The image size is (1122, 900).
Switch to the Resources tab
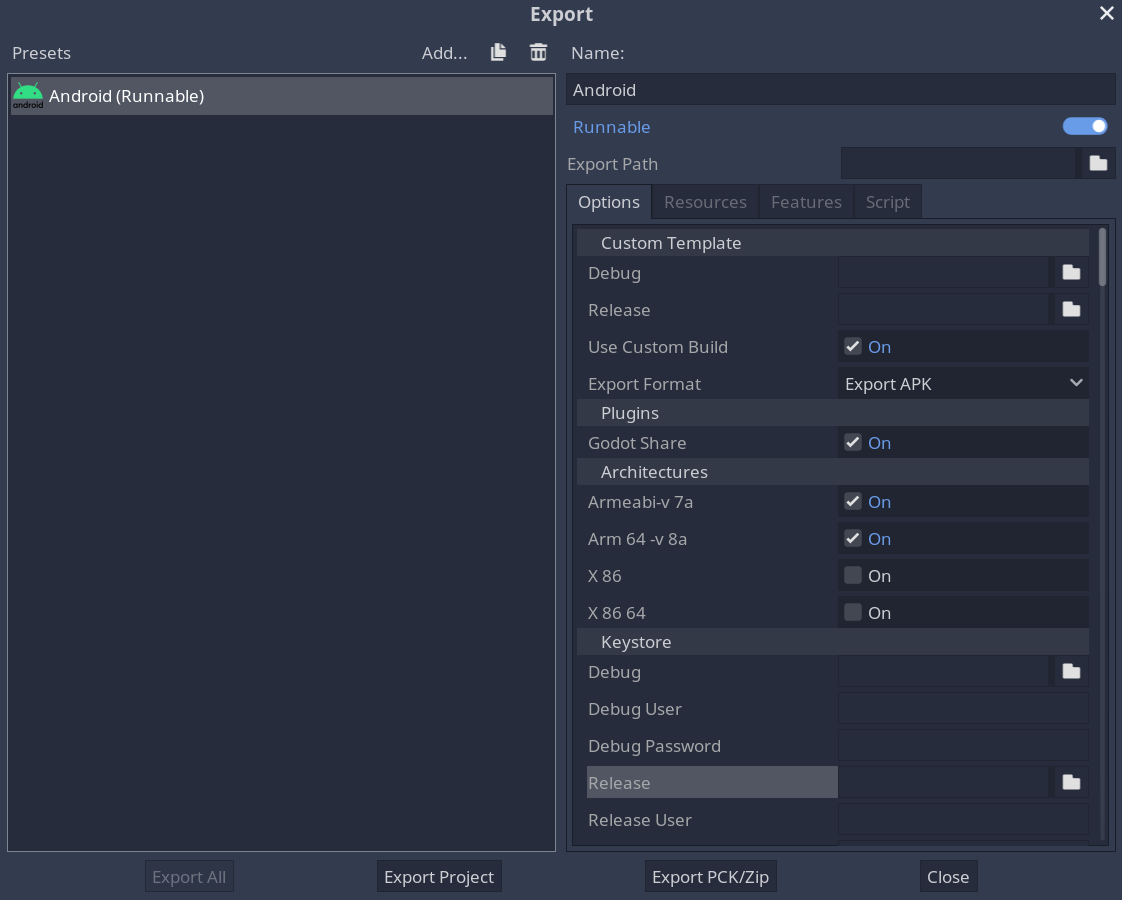coord(704,201)
